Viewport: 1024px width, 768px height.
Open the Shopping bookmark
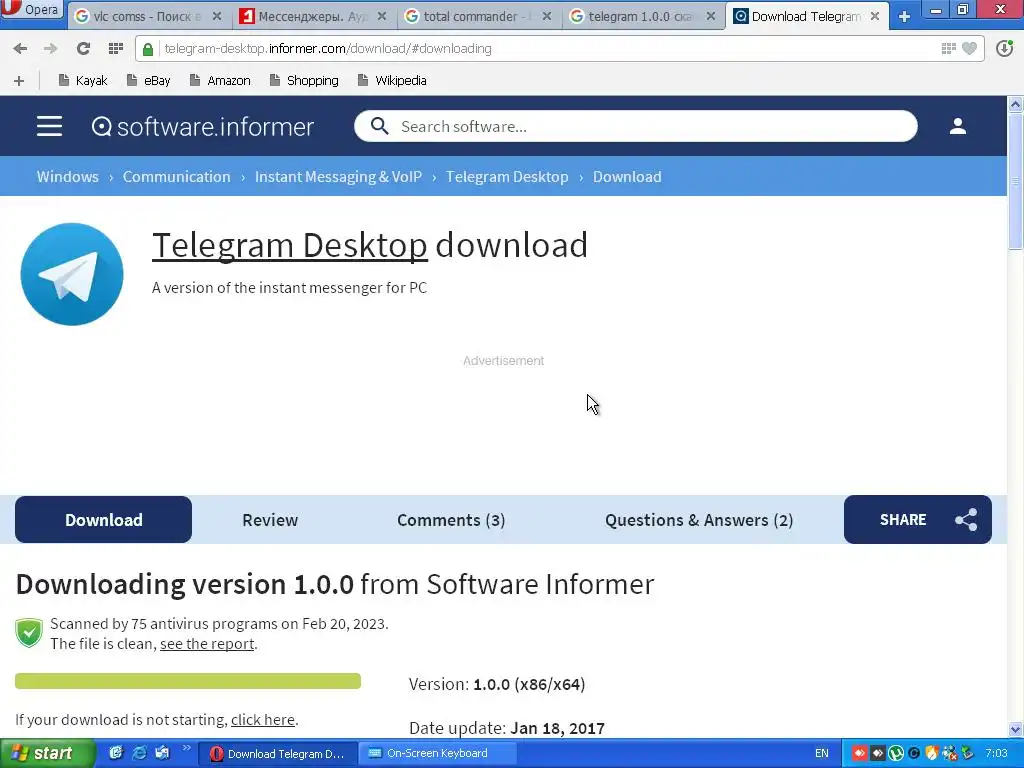[304, 80]
